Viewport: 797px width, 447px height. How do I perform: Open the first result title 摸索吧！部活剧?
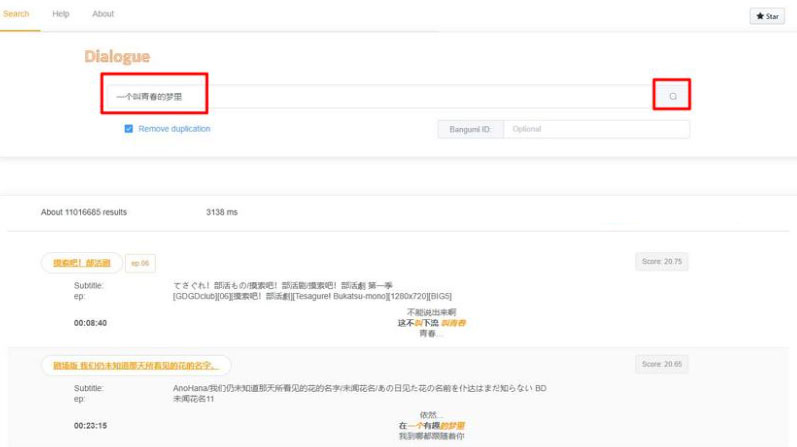(81, 262)
